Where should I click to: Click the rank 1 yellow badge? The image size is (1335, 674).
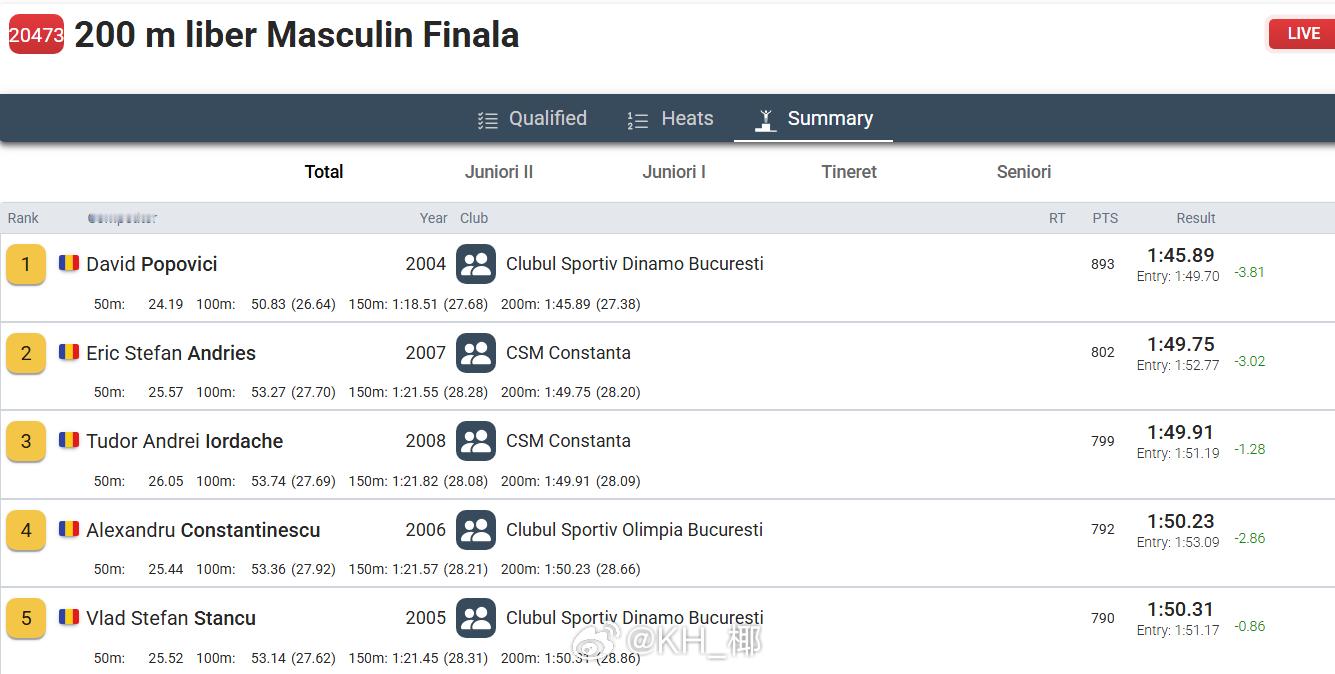point(26,265)
